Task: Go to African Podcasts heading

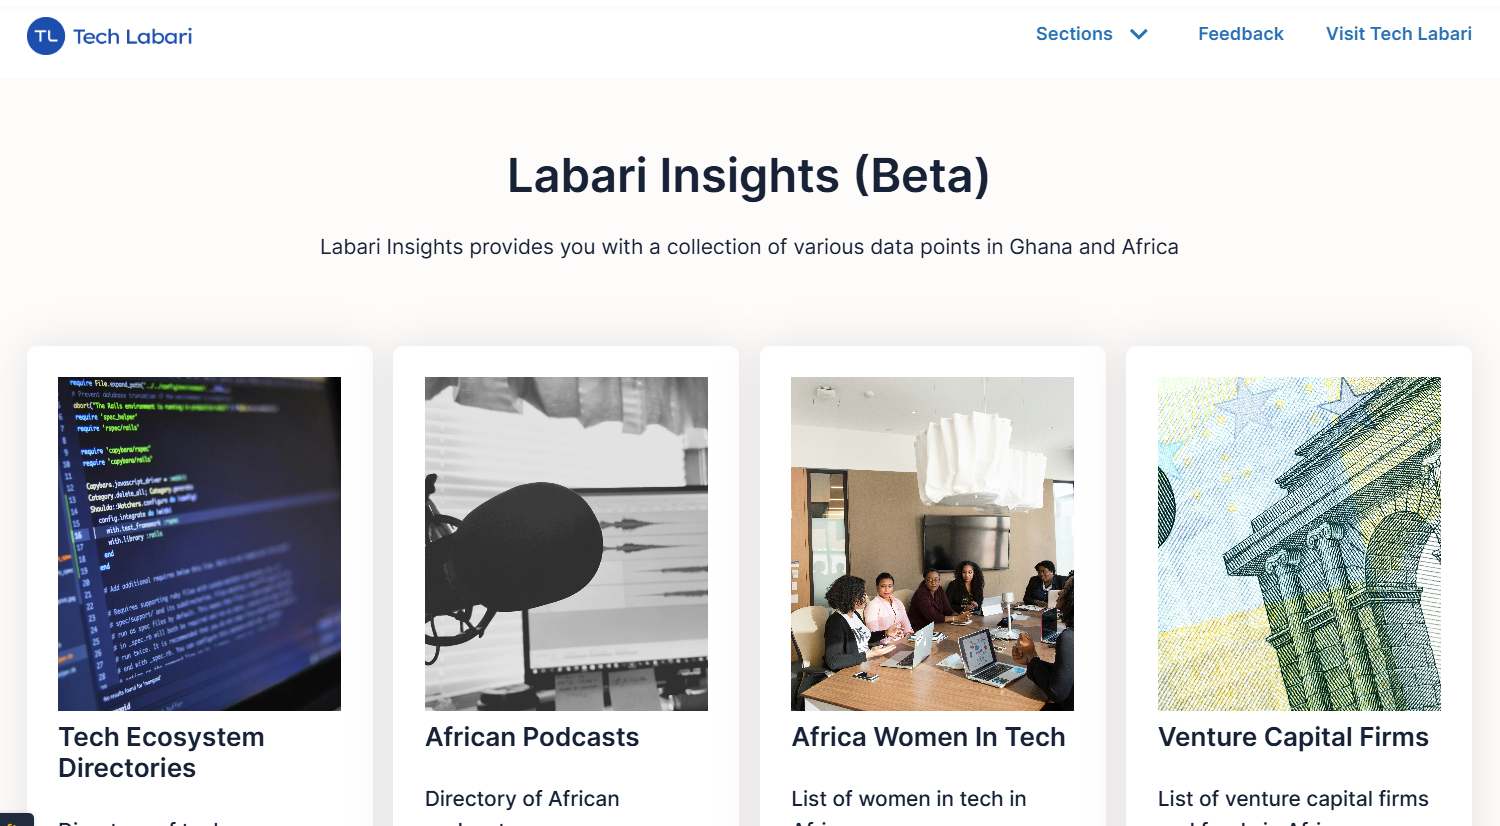Action: 532,737
